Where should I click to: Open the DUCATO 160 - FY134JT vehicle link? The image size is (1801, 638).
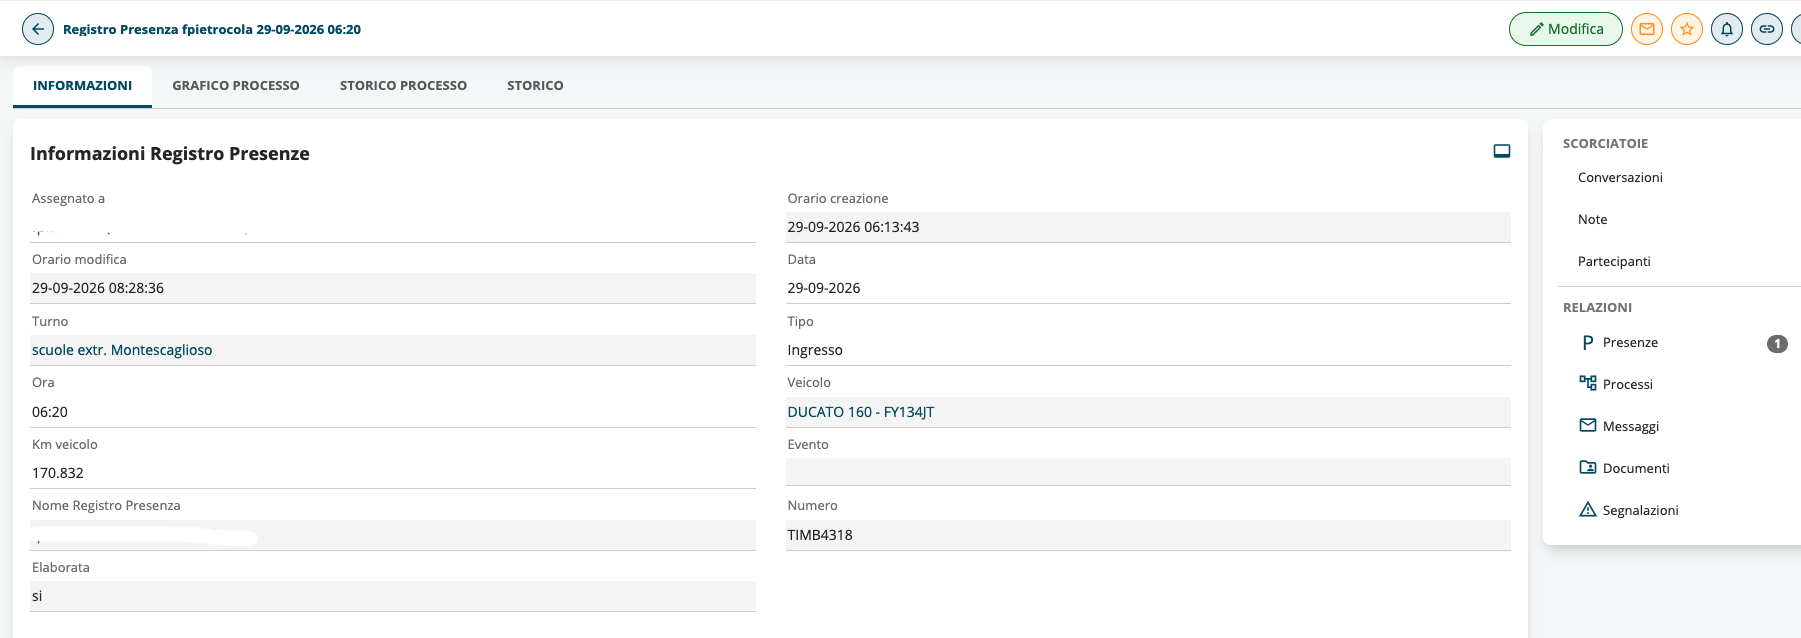coord(860,412)
